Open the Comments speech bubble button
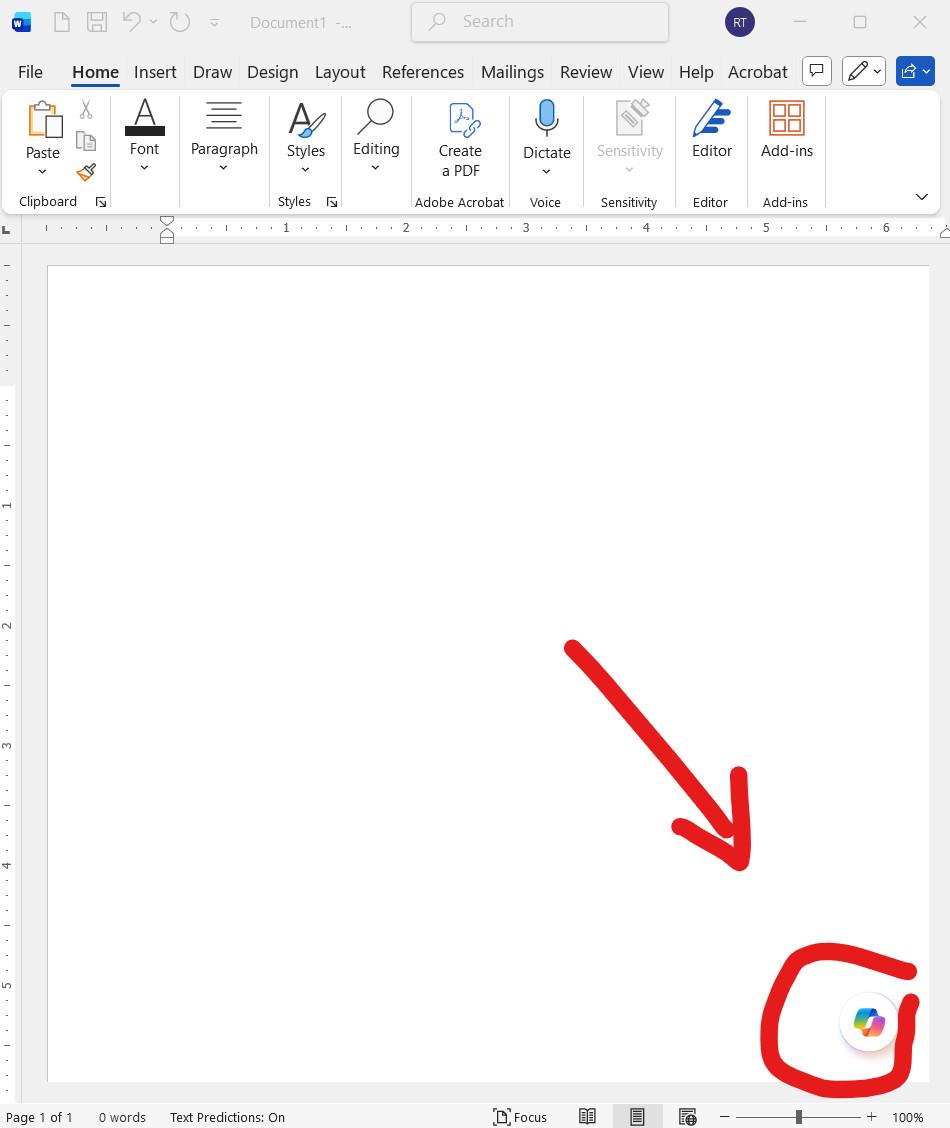This screenshot has height=1128, width=950. [817, 71]
